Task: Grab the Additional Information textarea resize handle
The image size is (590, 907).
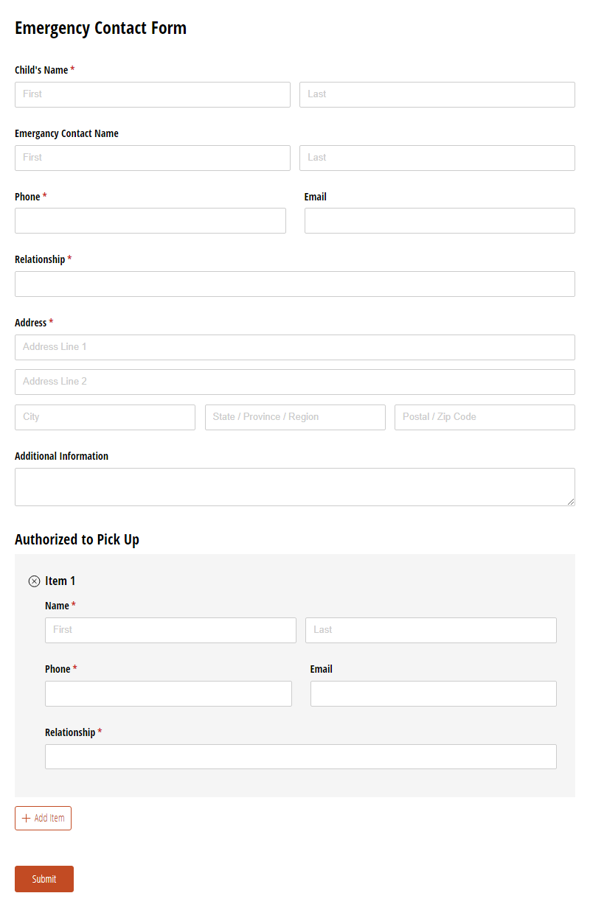Action: 571,502
